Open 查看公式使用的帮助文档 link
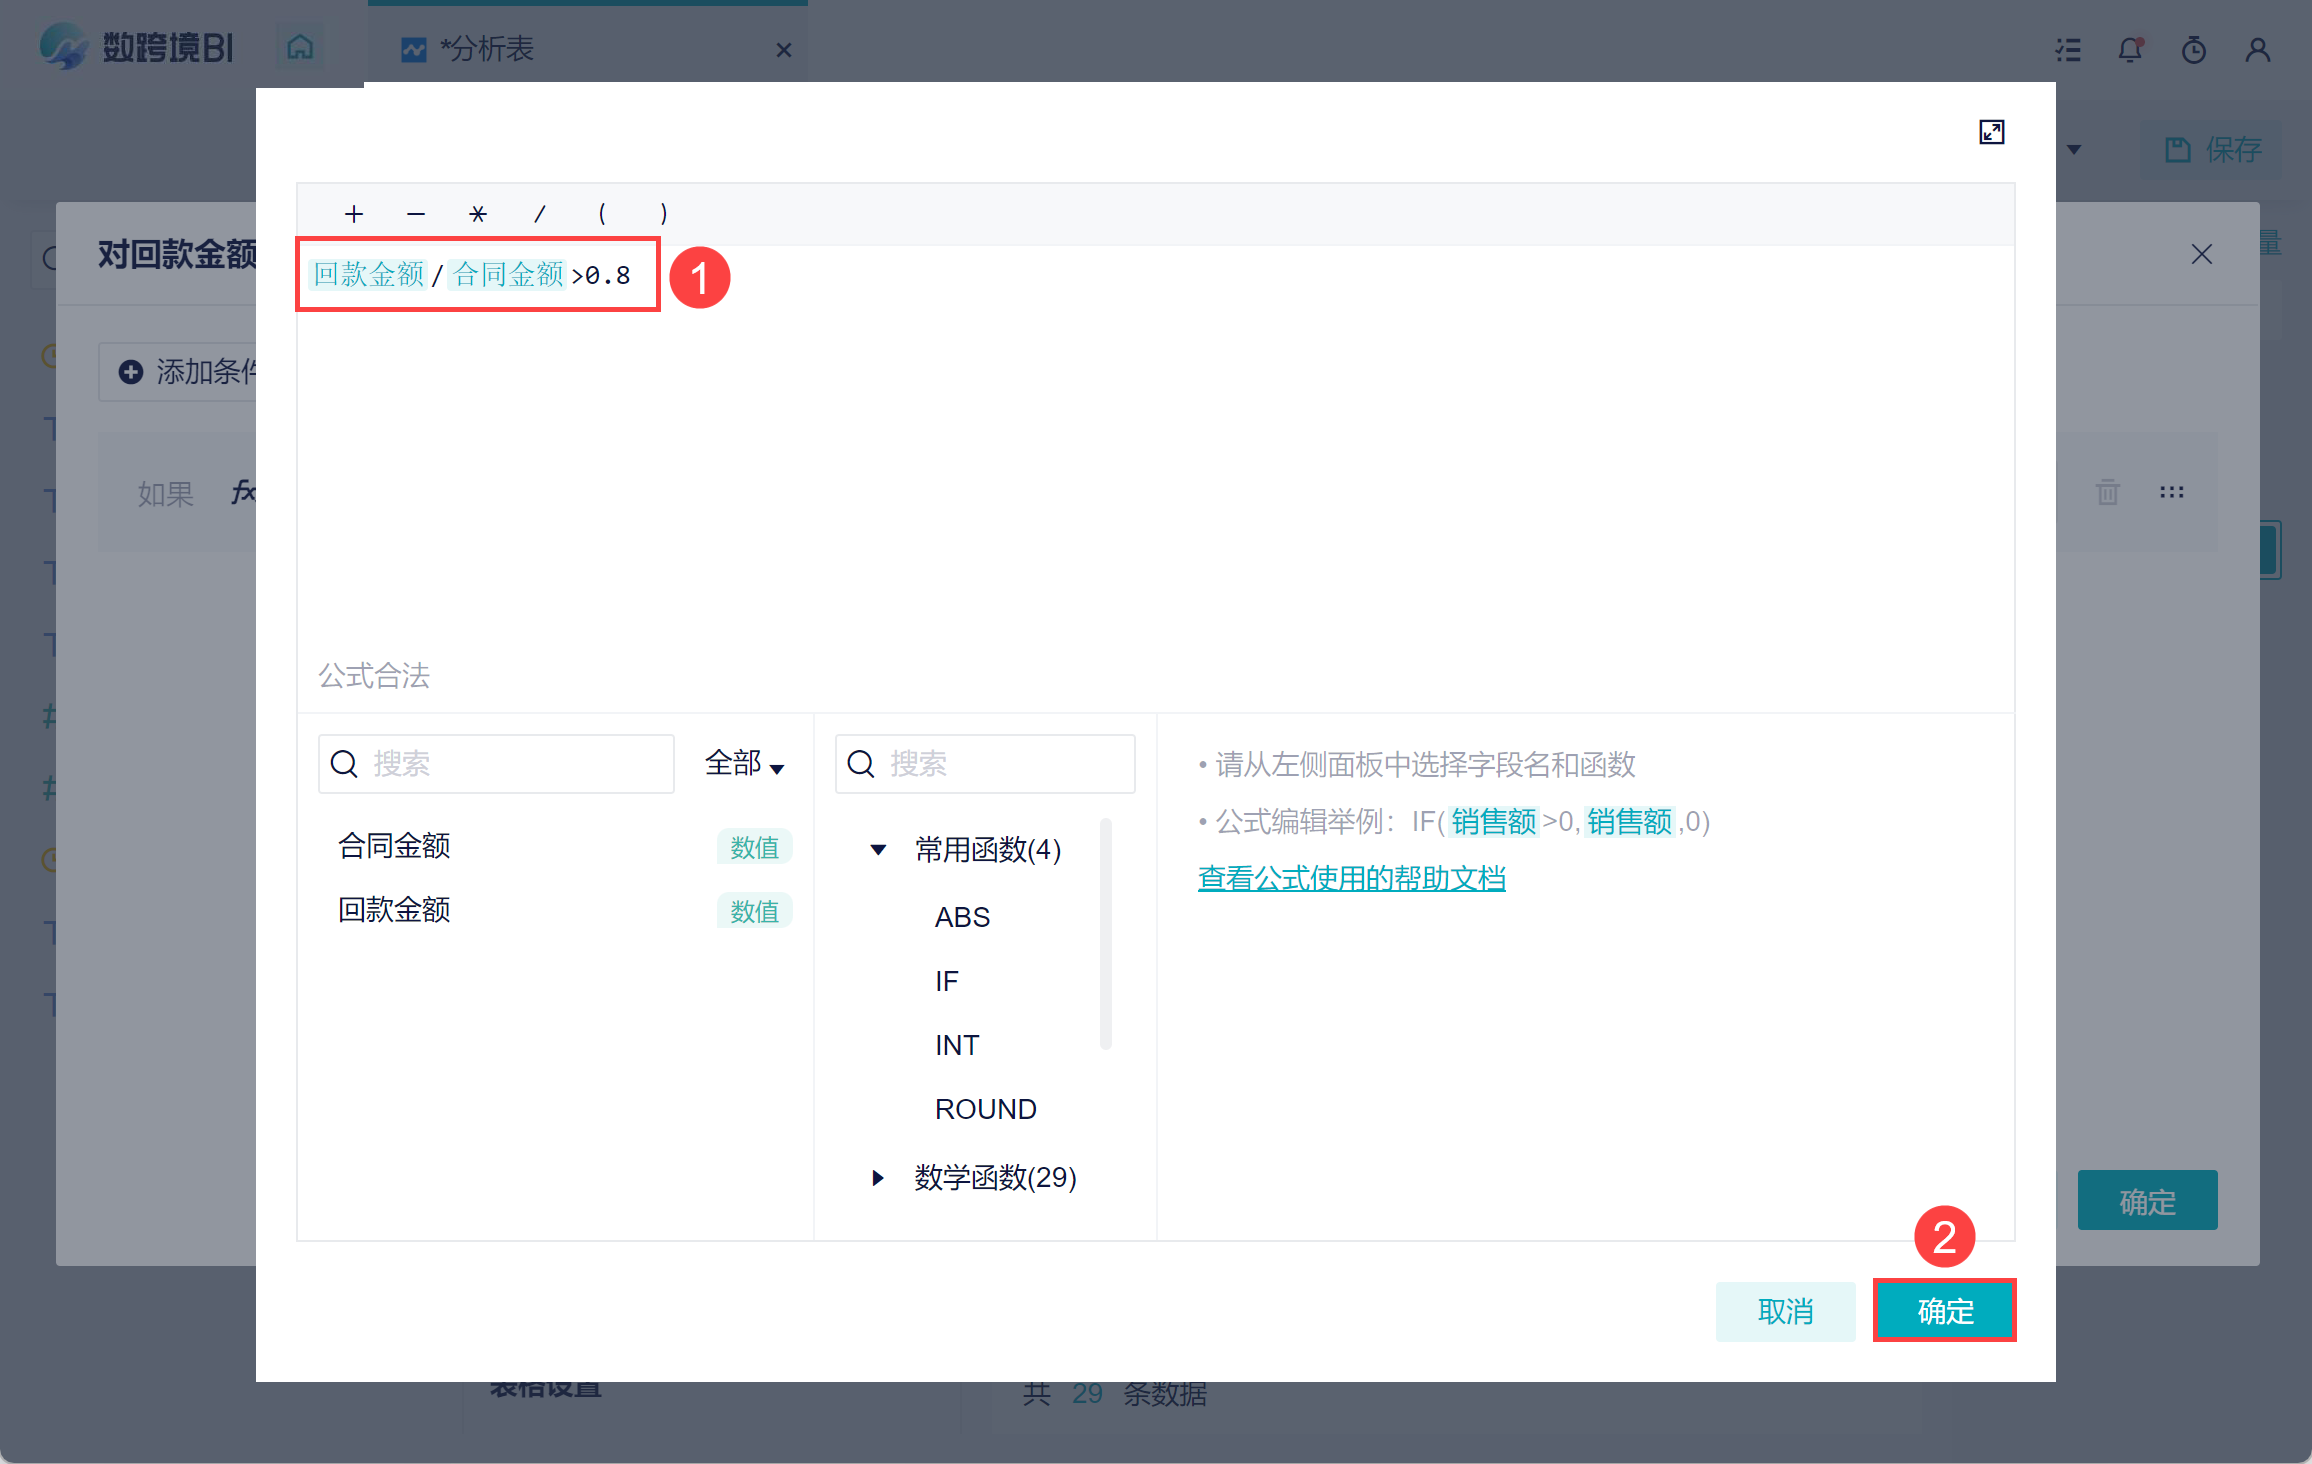 click(x=1351, y=878)
